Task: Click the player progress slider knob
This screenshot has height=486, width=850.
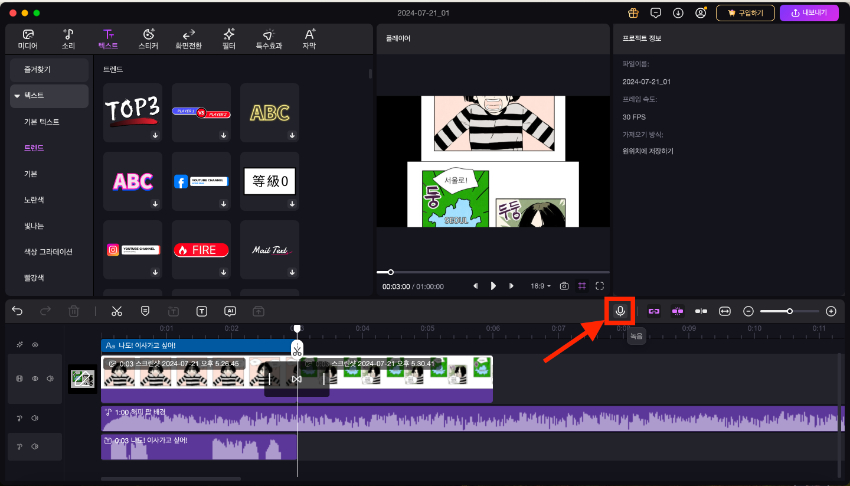Action: tap(390, 272)
